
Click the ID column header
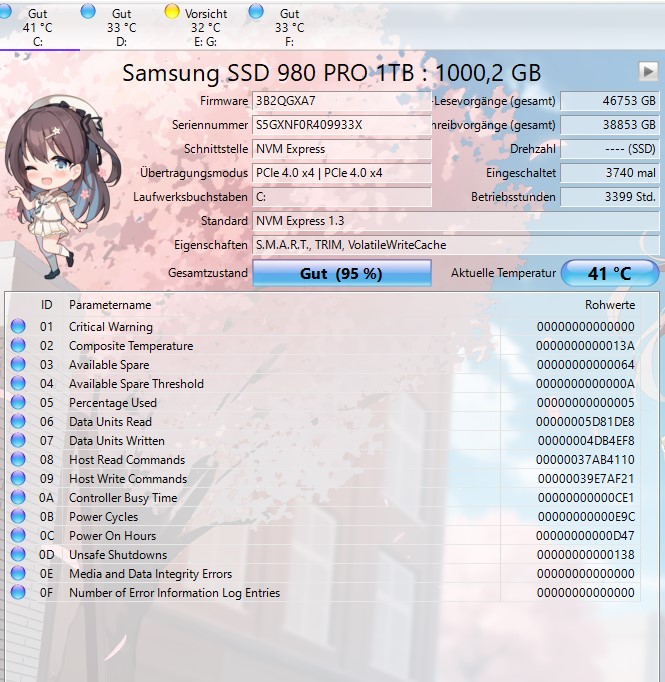tap(47, 305)
